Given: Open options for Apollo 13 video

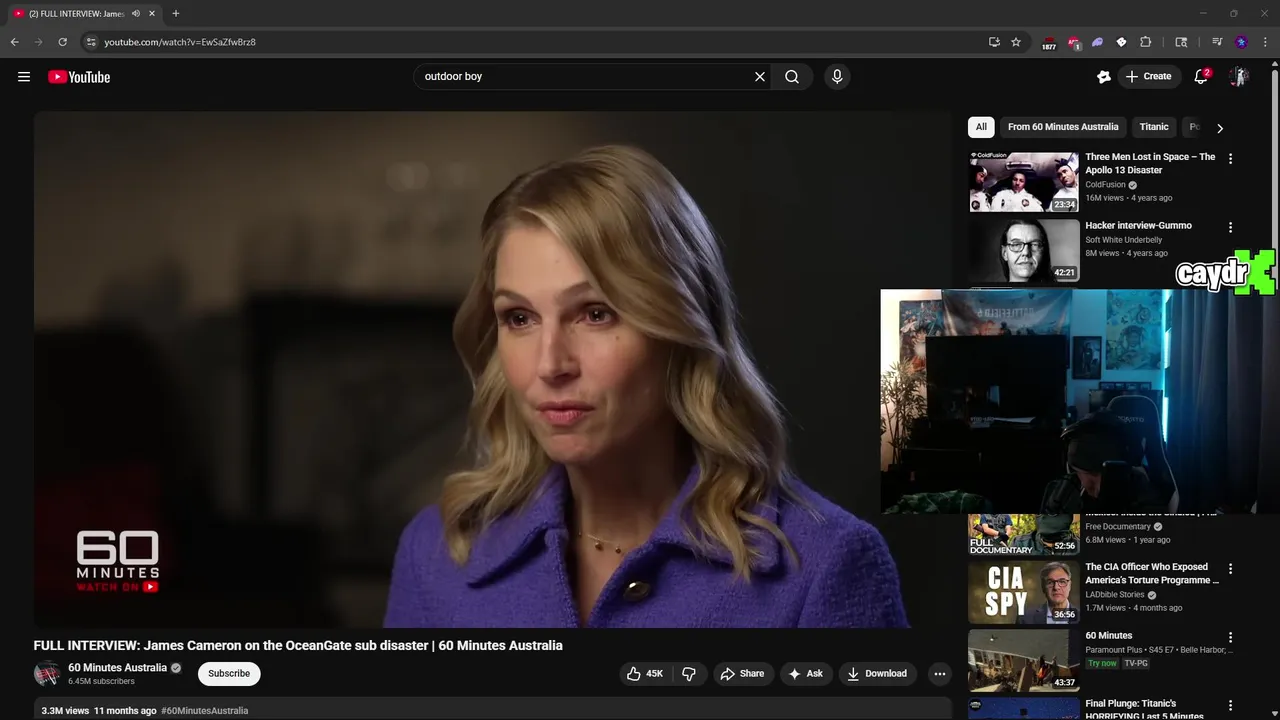Looking at the screenshot, I should pos(1230,159).
